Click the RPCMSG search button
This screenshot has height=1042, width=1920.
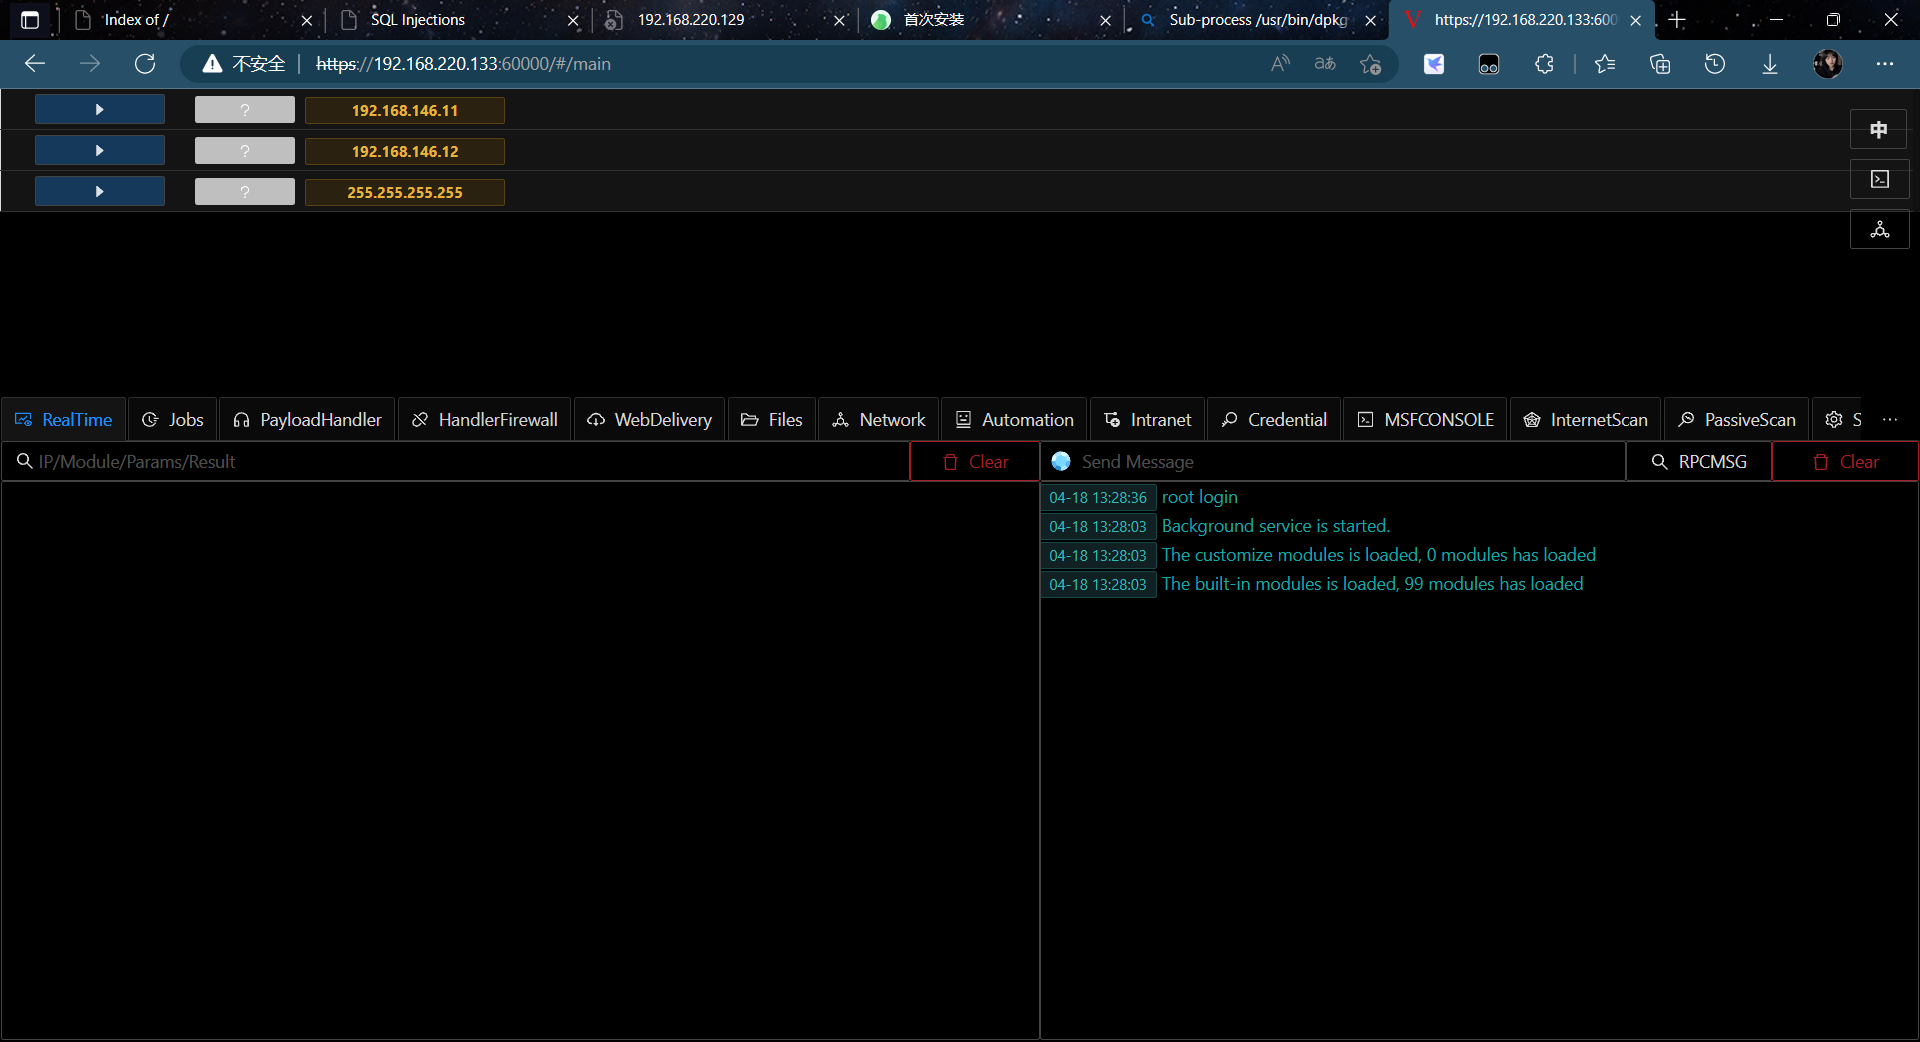(x=1698, y=461)
